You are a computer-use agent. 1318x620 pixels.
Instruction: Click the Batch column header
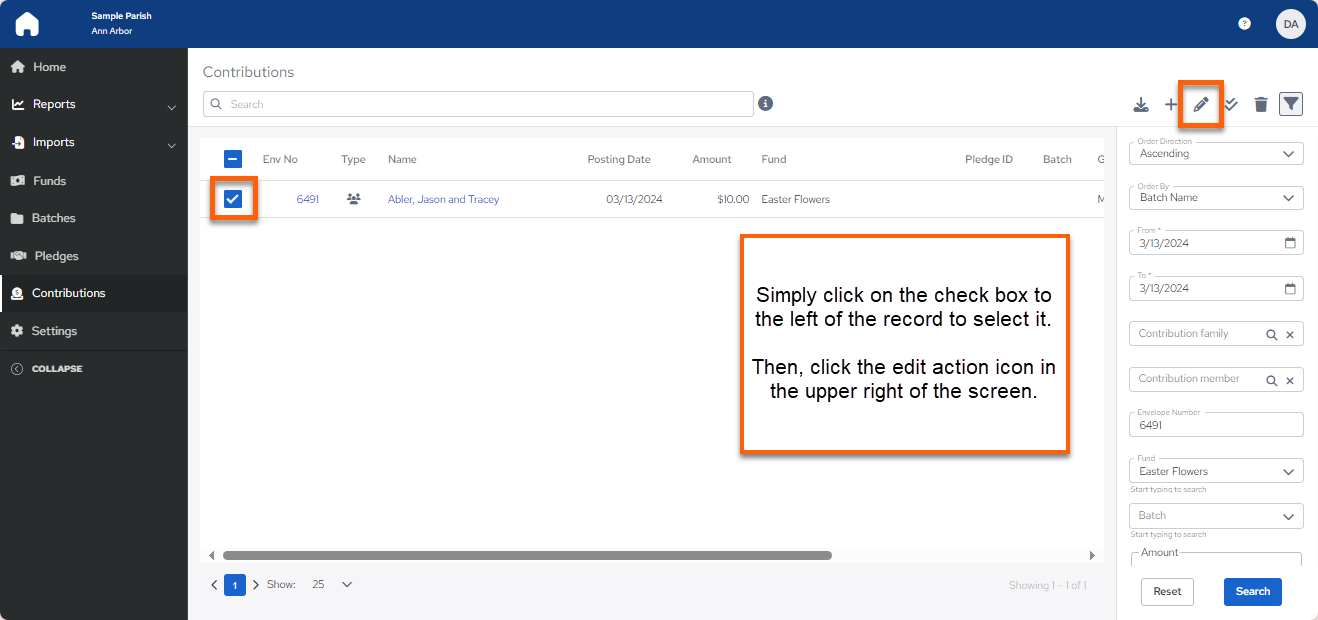click(1057, 159)
